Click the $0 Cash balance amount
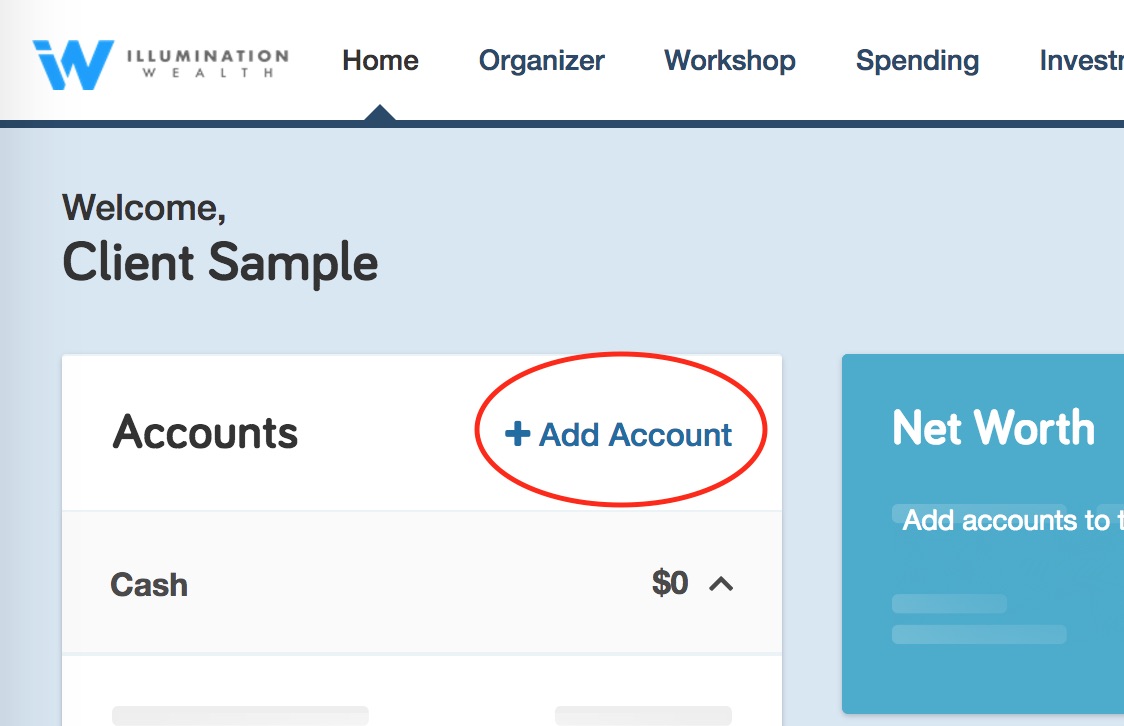This screenshot has width=1124, height=726. tap(670, 583)
